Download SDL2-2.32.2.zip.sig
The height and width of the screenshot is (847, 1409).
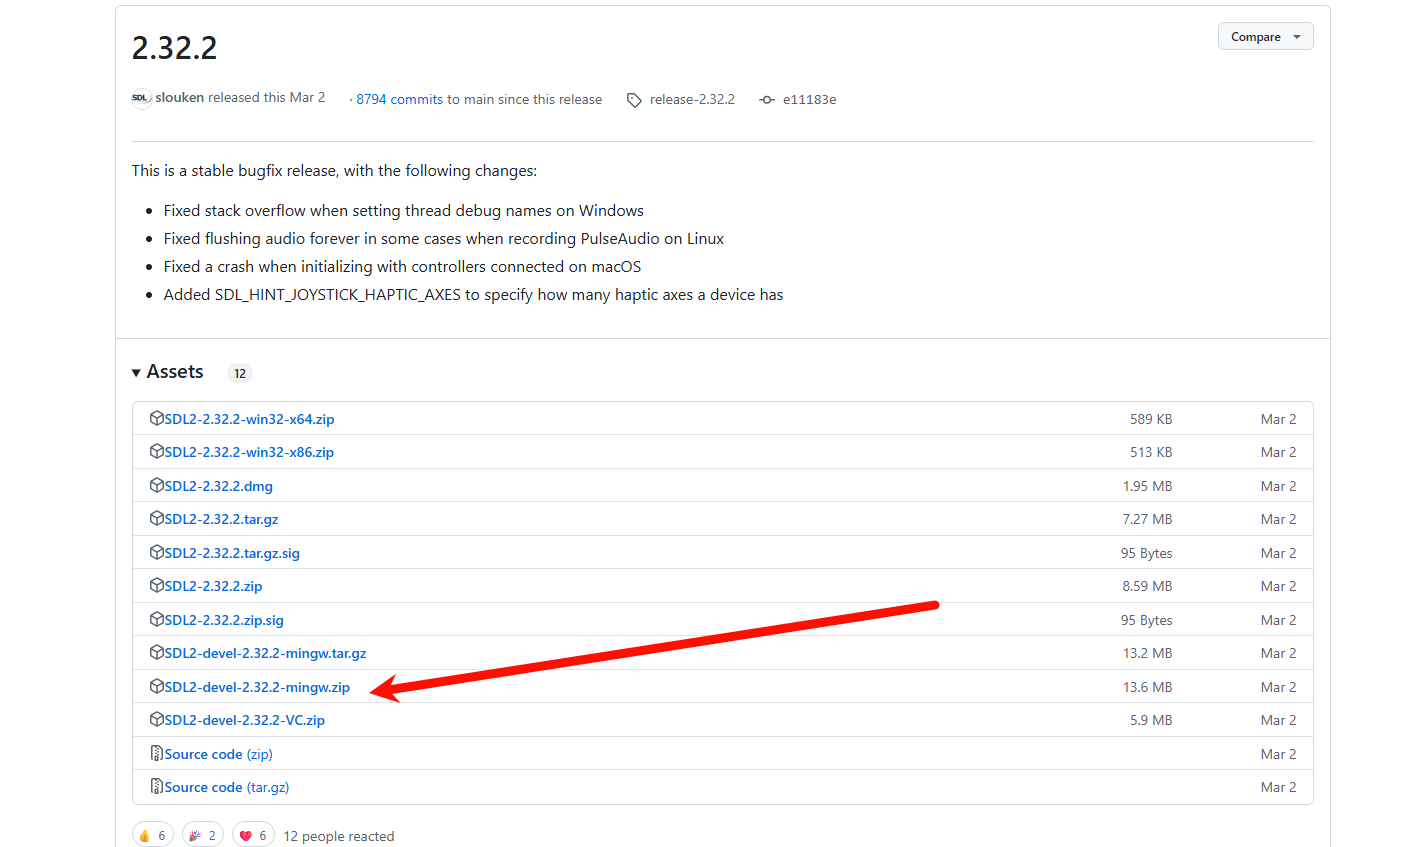pyautogui.click(x=224, y=620)
